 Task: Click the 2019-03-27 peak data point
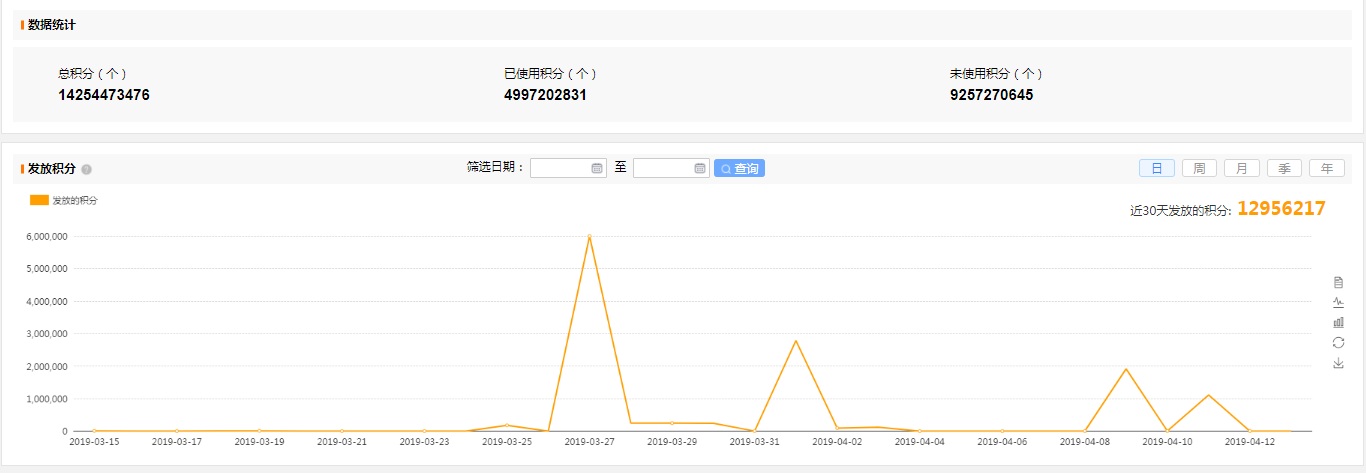pyautogui.click(x=589, y=237)
